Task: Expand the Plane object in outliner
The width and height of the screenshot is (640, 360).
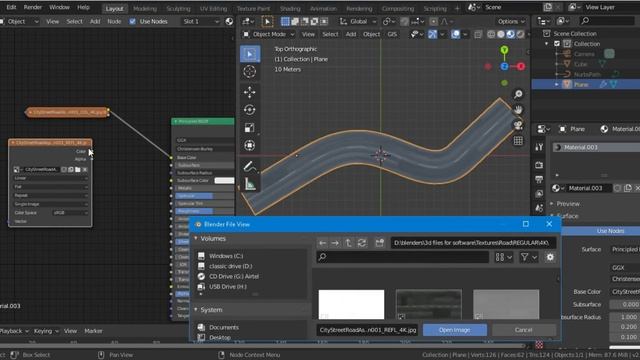Action: [x=557, y=84]
